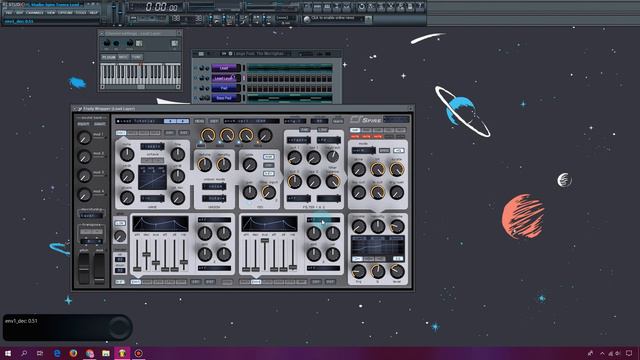Image resolution: width=640 pixels, height=360 pixels.
Task: Open the unison mode dropdown
Action: point(214,187)
